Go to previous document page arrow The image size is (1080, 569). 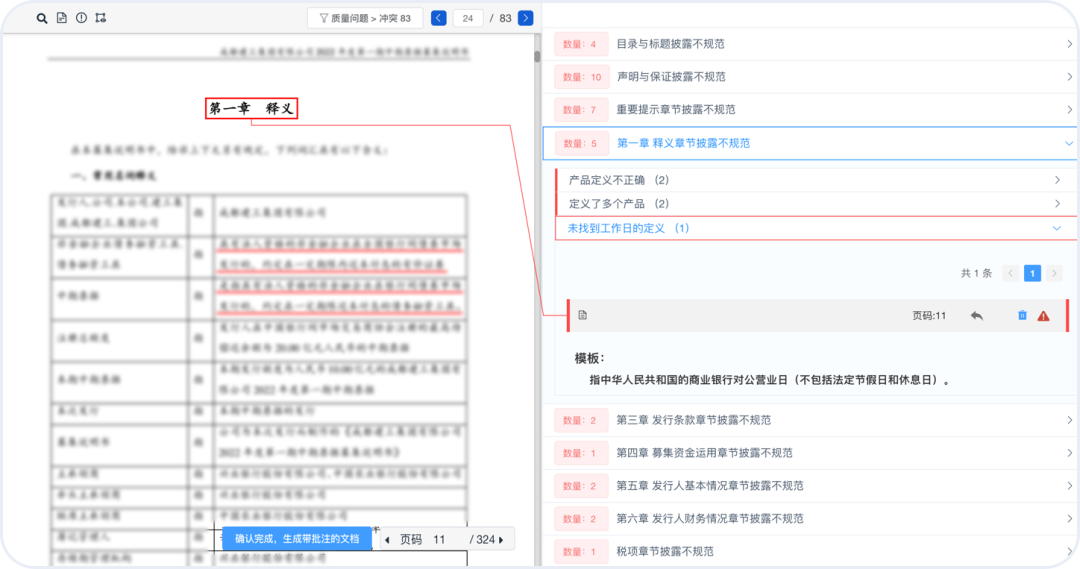[x=387, y=540]
